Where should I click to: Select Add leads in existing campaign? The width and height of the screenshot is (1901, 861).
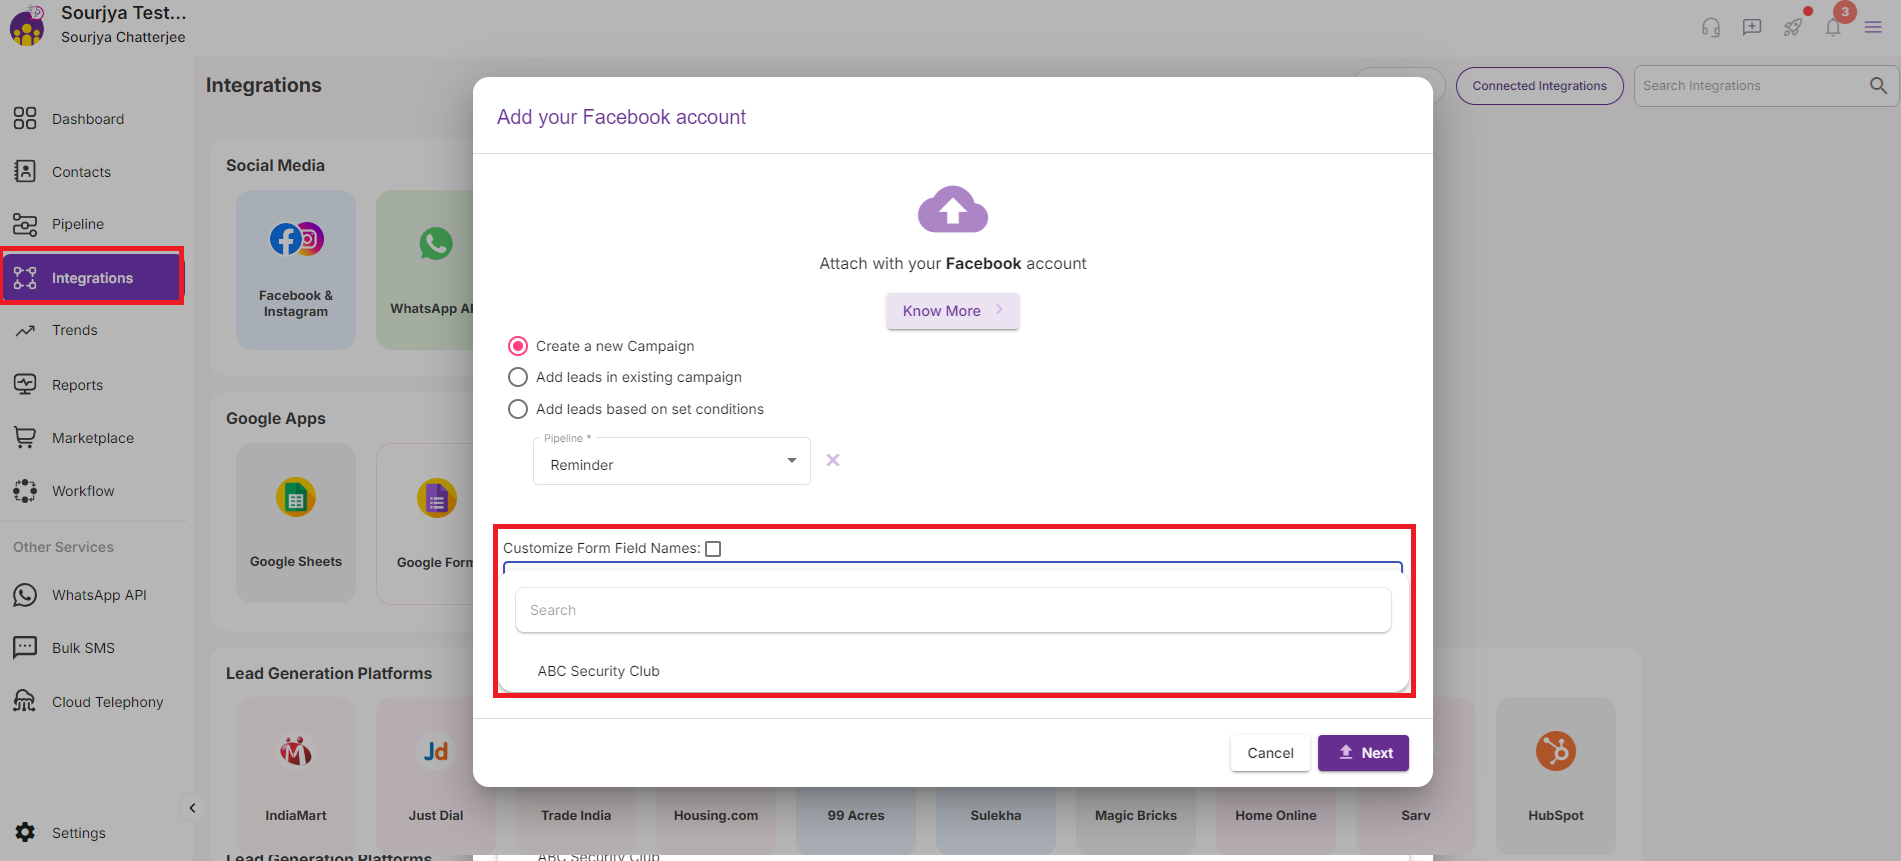tap(518, 377)
